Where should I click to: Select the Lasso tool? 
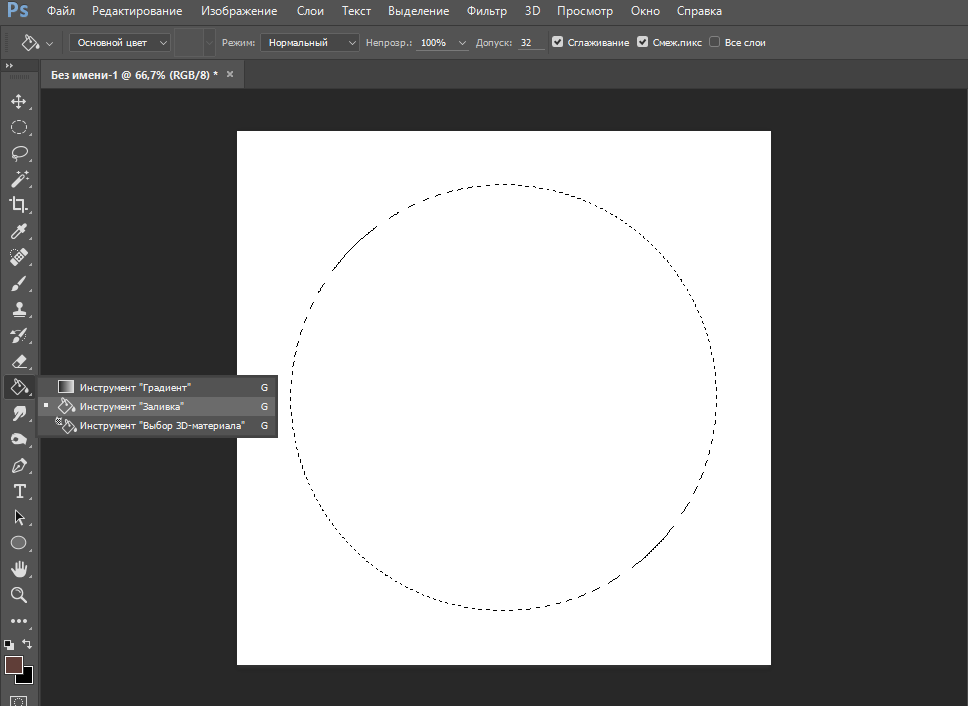click(18, 153)
